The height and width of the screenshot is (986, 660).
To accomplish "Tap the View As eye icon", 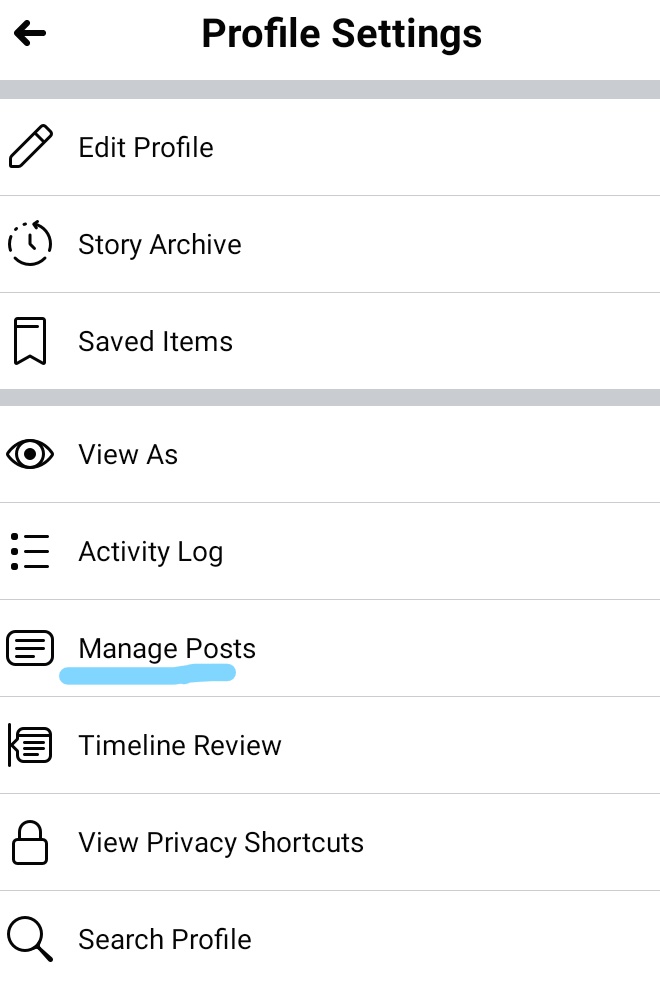I will tap(30, 455).
